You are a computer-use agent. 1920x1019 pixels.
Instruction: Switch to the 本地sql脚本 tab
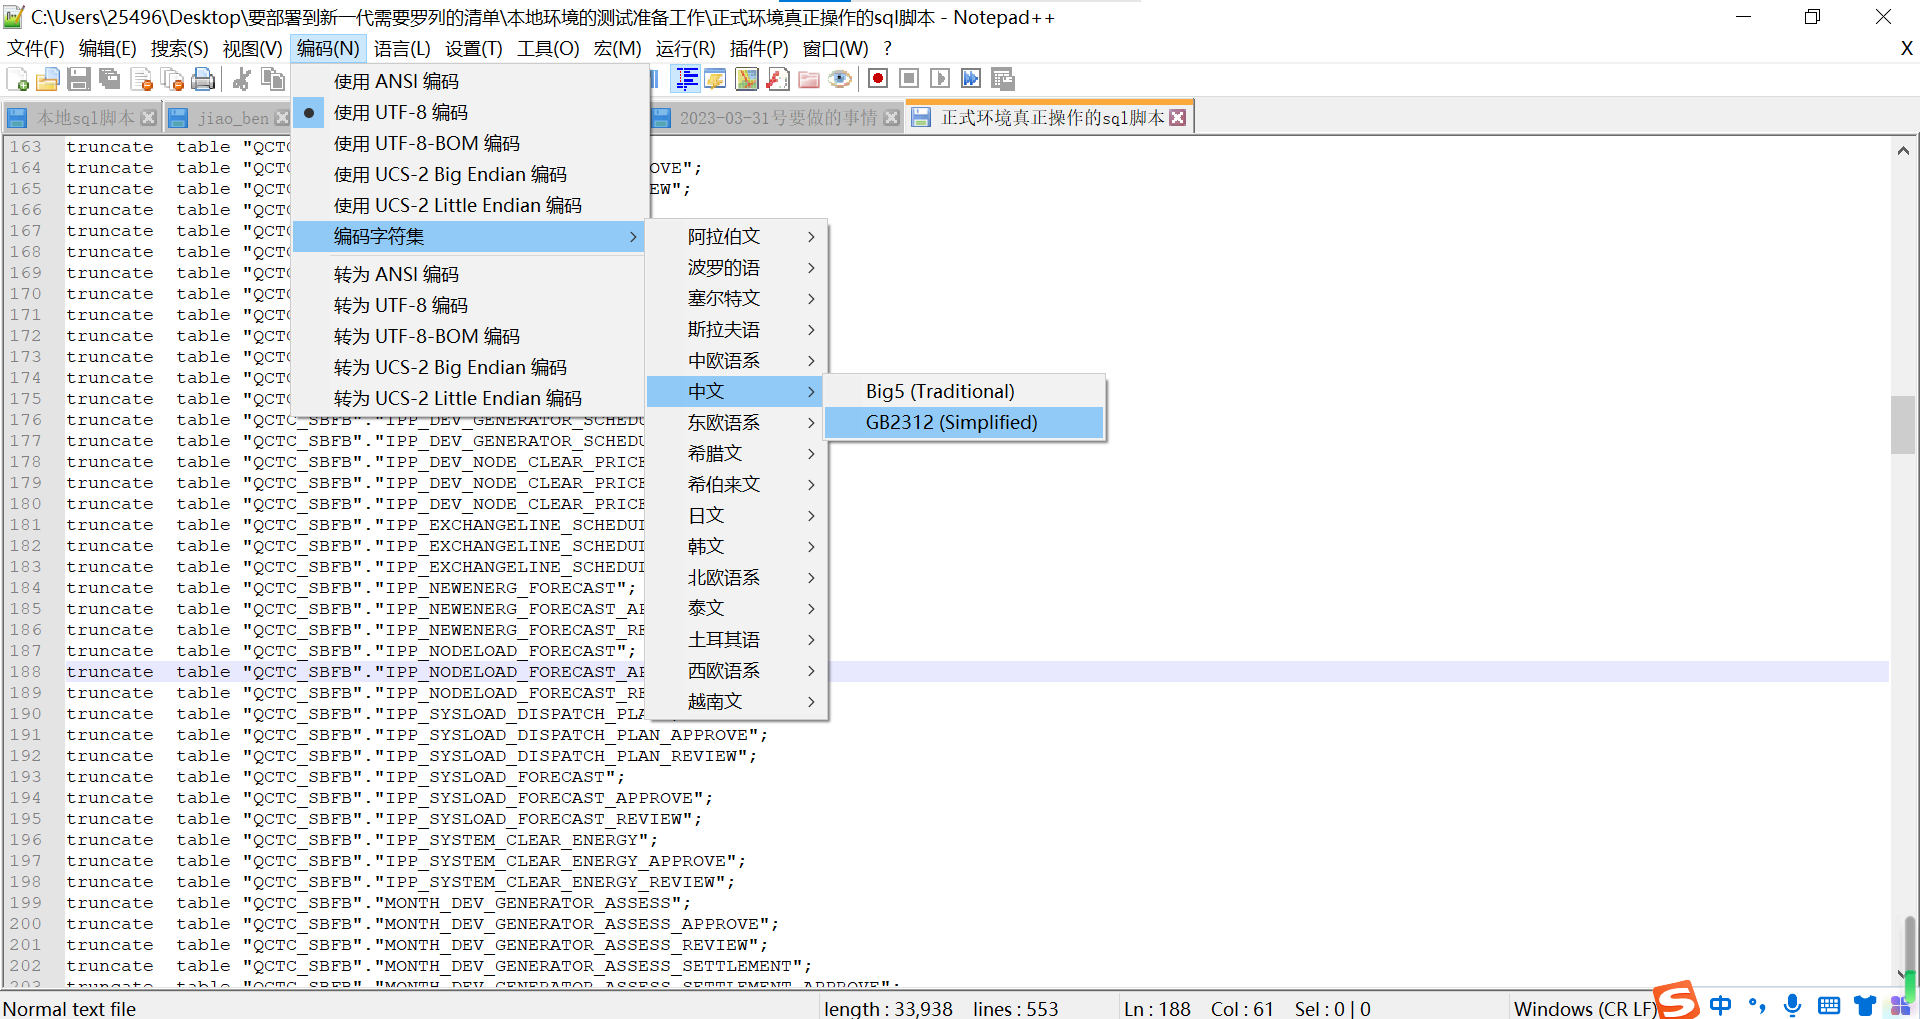82,118
